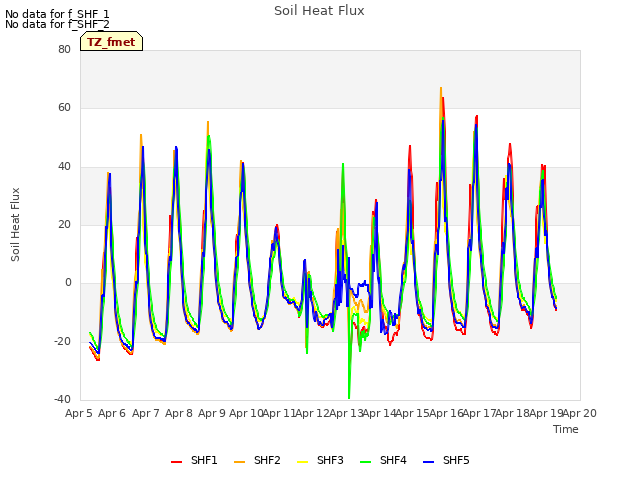
Task: Click the -40 y-axis tick label
Action: pyautogui.click(x=62, y=399)
